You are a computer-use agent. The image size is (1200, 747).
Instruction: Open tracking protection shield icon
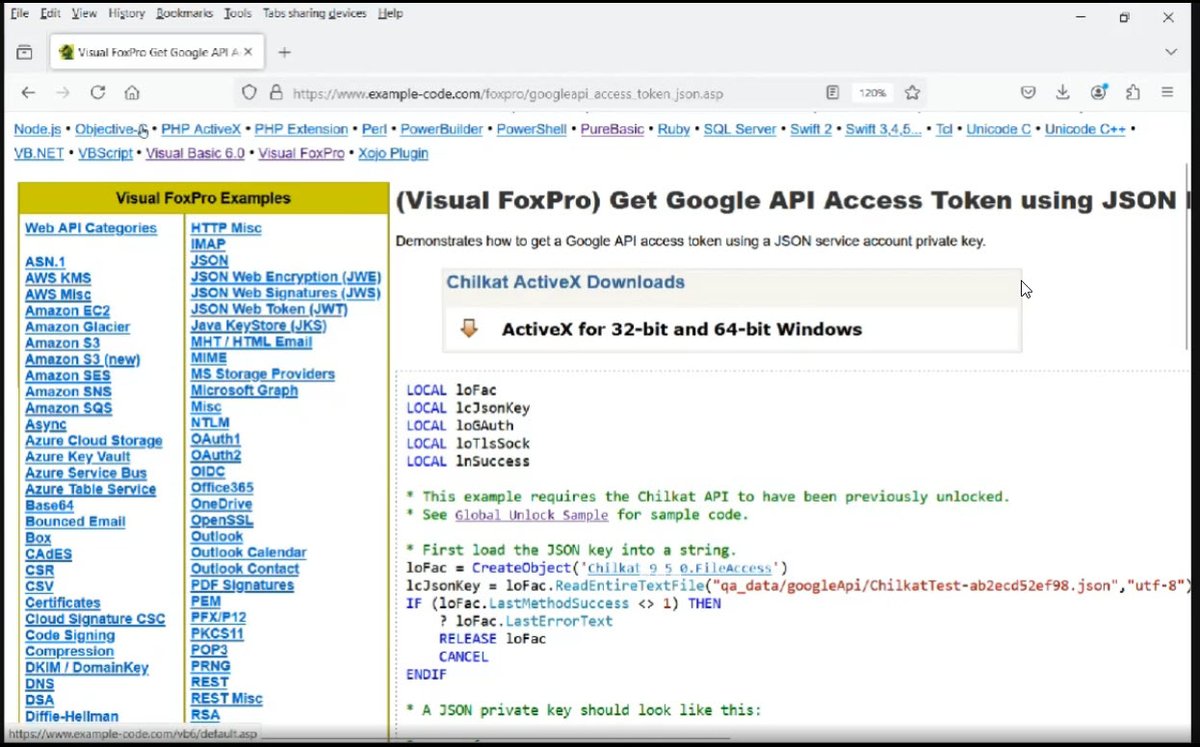point(249,92)
